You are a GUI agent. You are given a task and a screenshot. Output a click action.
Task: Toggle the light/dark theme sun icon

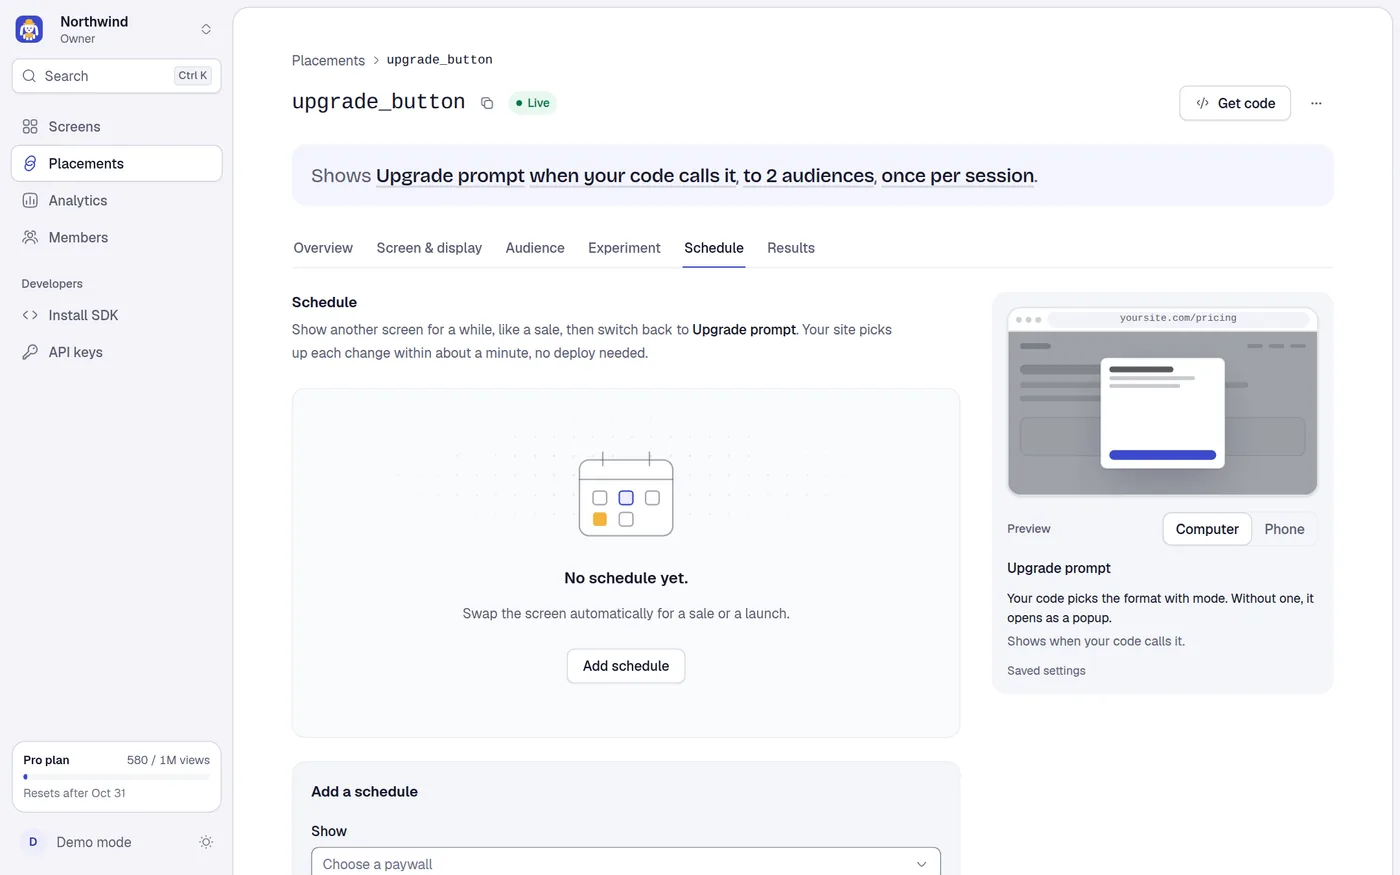coord(206,842)
